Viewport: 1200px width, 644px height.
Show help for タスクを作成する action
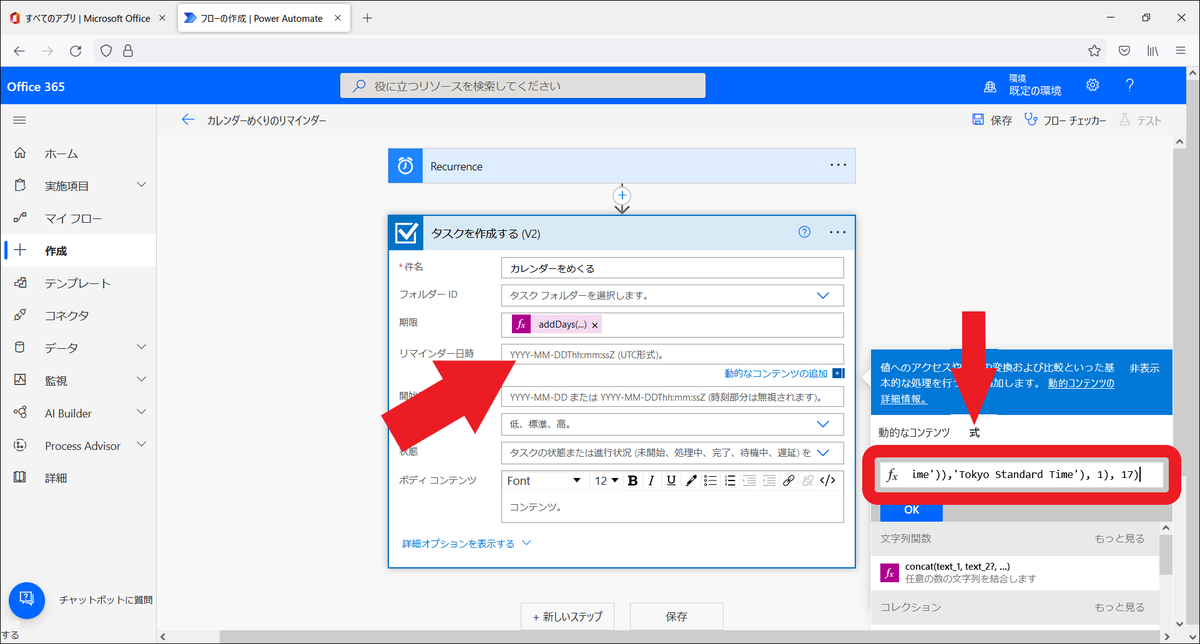[x=804, y=232]
